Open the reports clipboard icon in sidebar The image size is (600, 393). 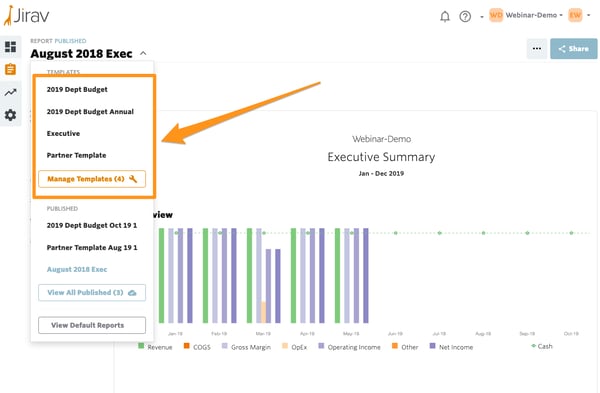[10, 69]
